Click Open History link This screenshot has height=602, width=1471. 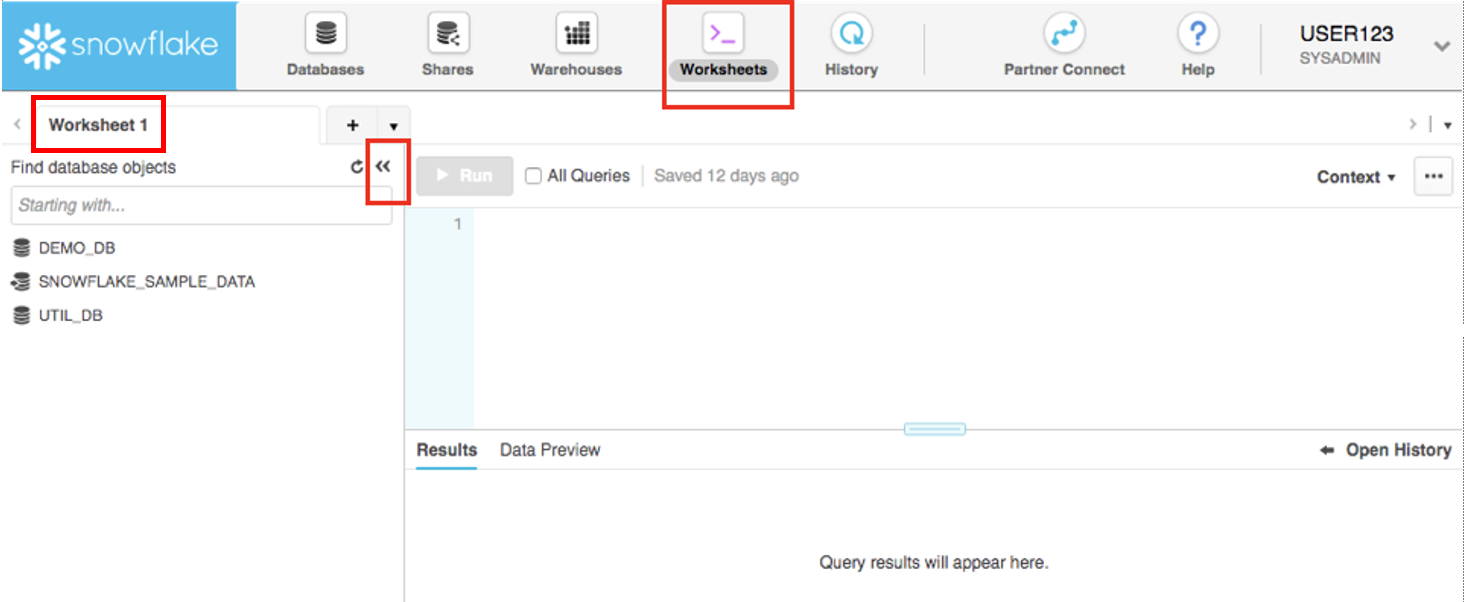click(1386, 450)
